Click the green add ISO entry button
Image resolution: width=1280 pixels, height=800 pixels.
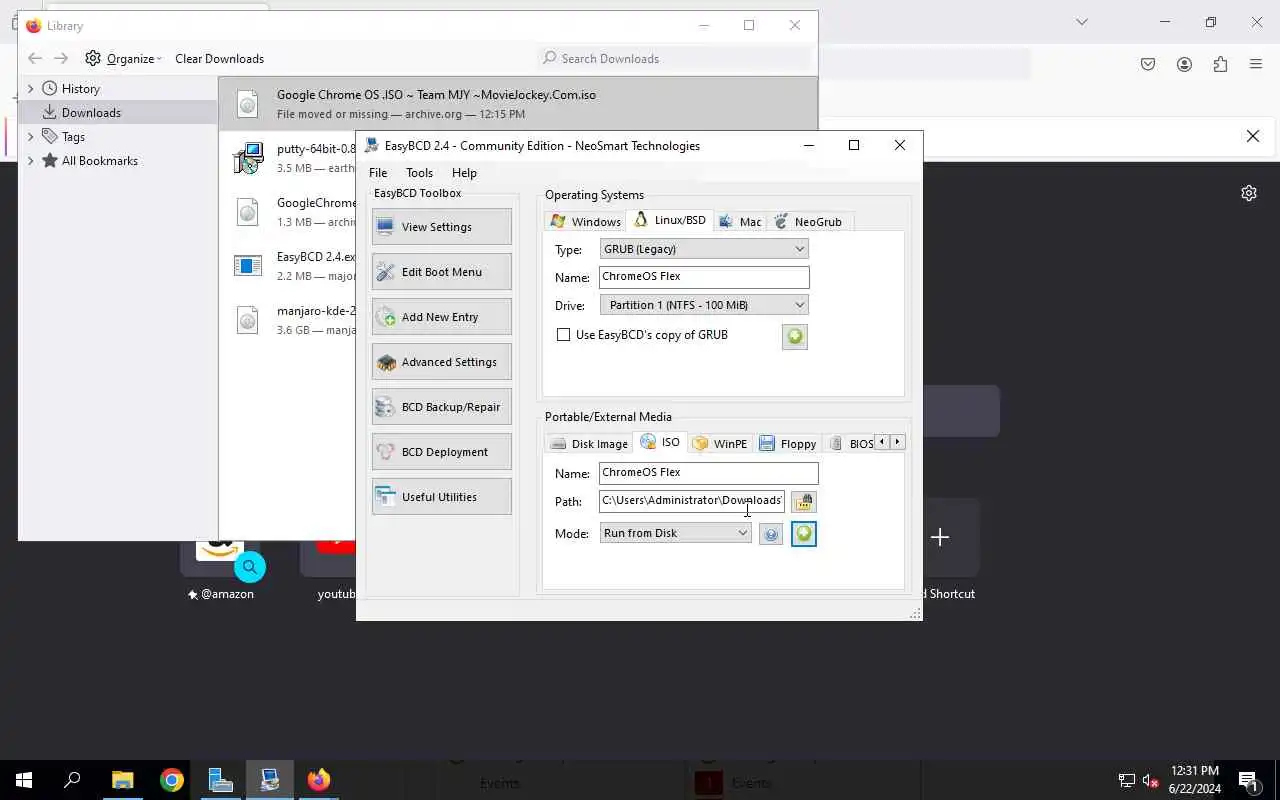803,534
